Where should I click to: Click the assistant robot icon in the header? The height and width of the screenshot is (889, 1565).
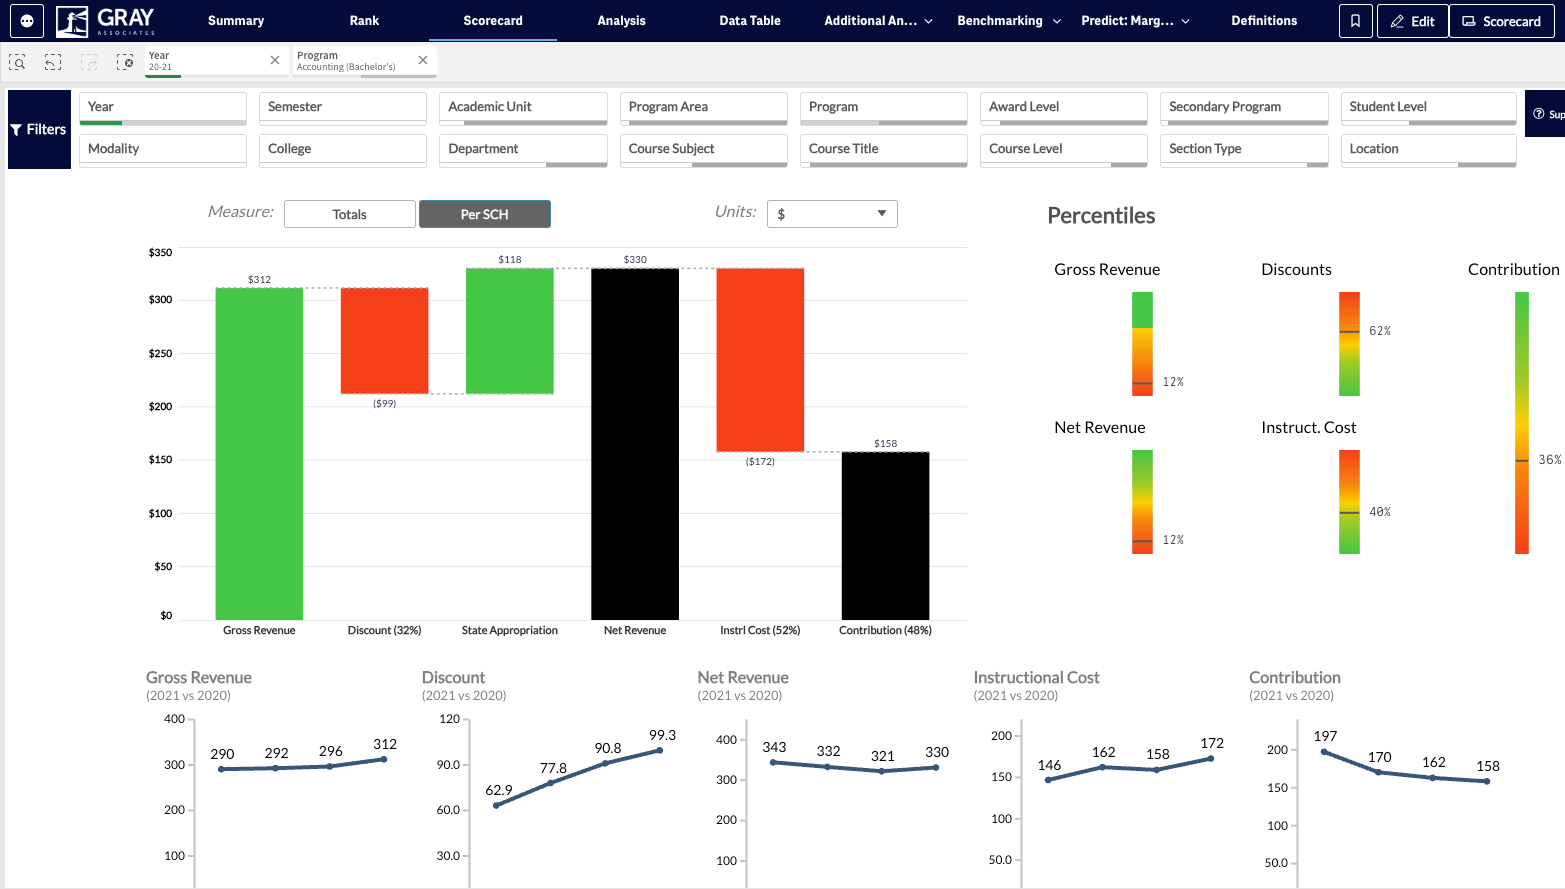[27, 21]
